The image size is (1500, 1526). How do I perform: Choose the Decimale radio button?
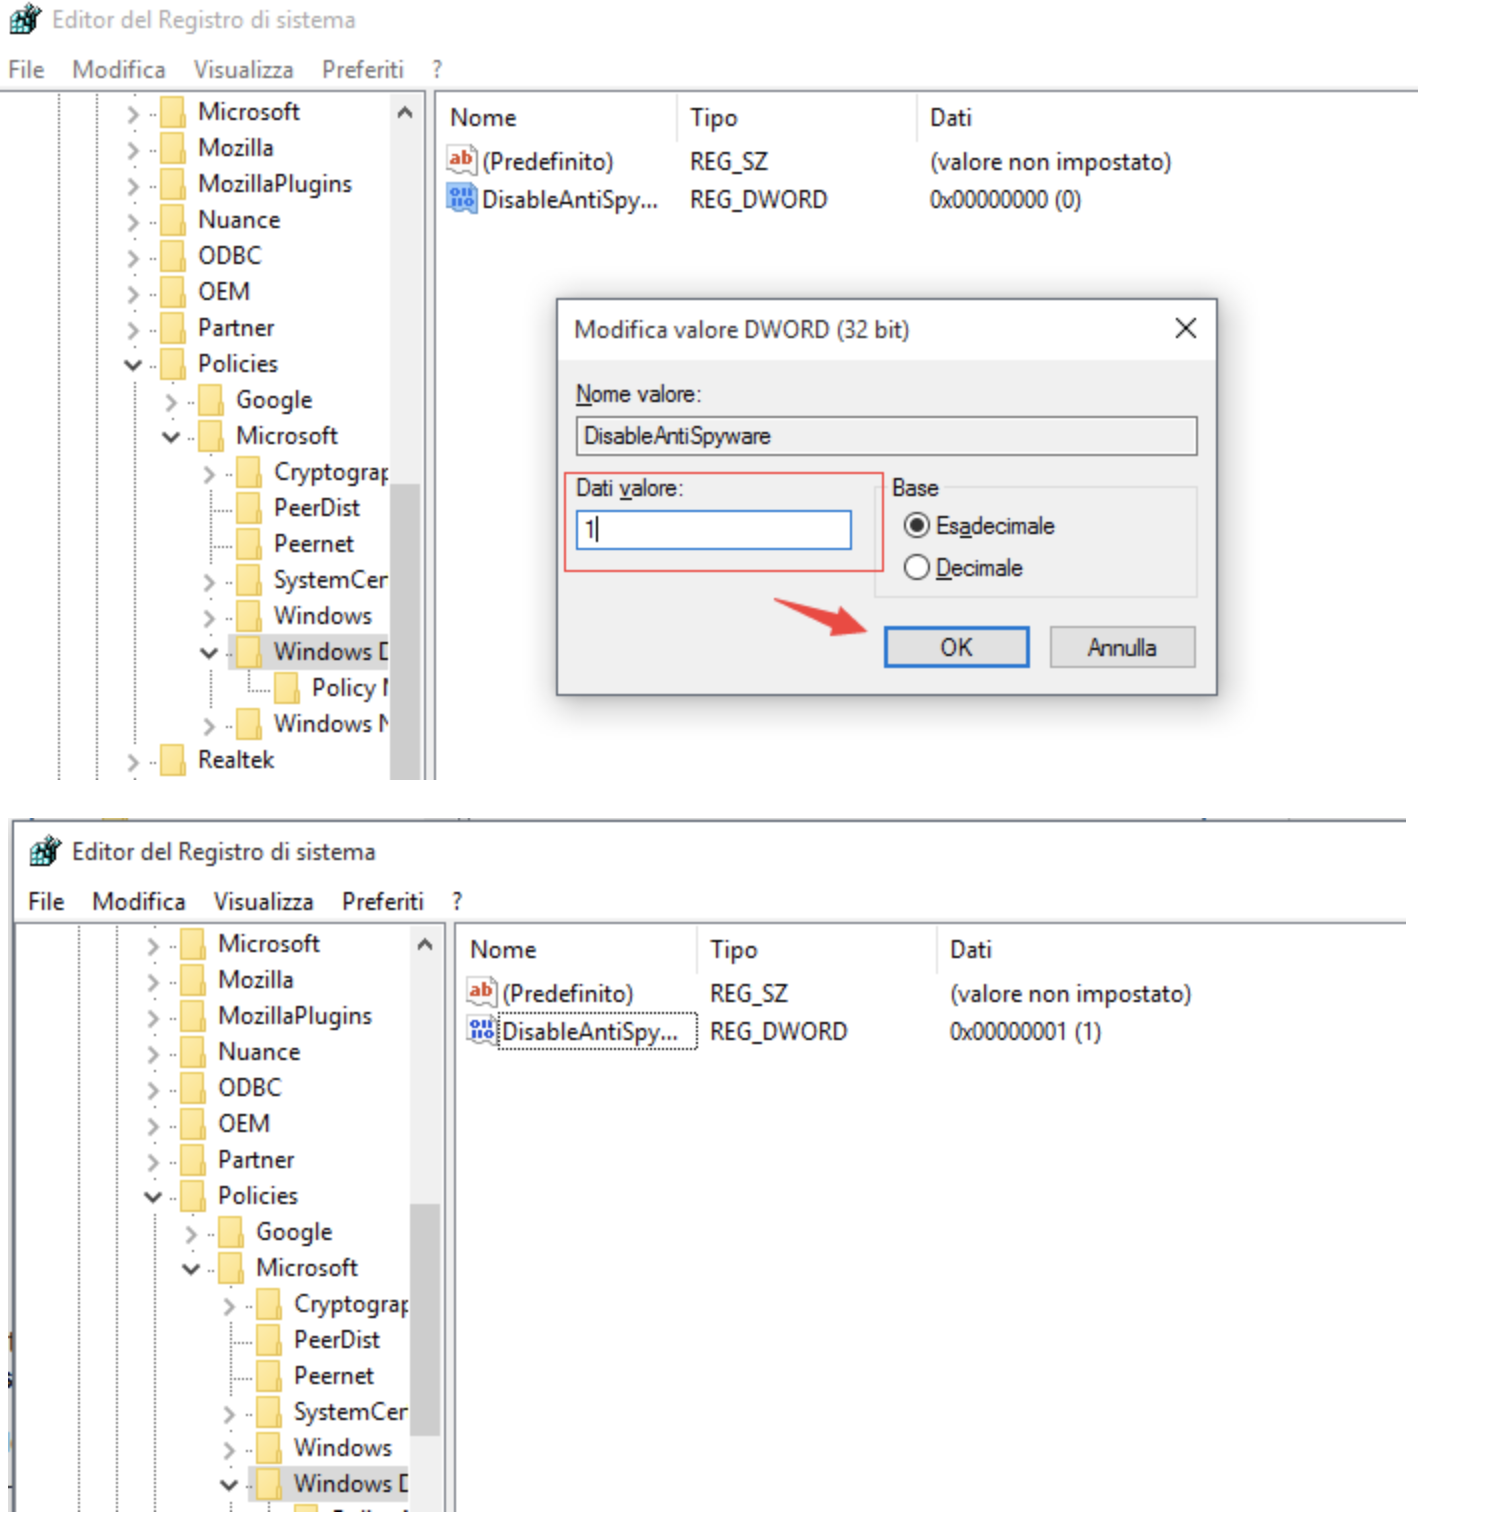(x=917, y=568)
